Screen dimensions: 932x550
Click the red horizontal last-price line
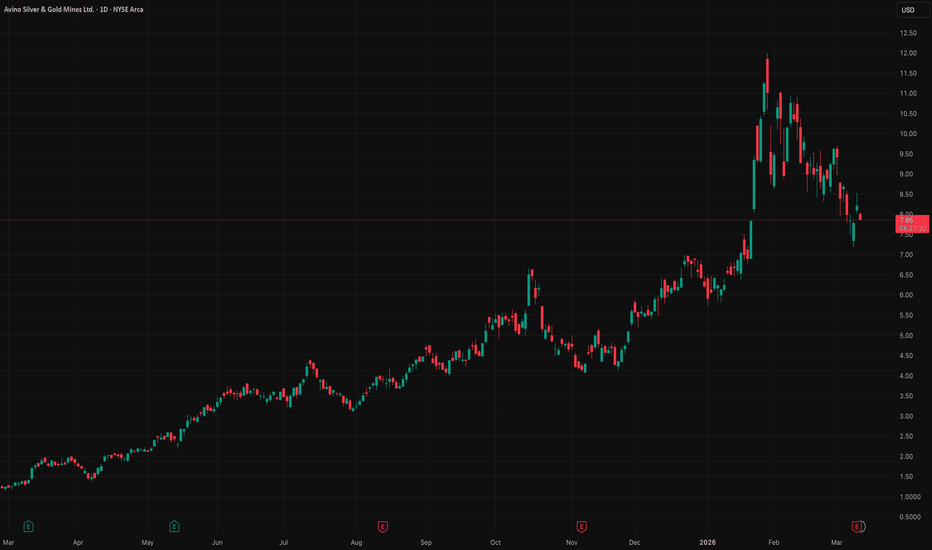[x=446, y=220]
